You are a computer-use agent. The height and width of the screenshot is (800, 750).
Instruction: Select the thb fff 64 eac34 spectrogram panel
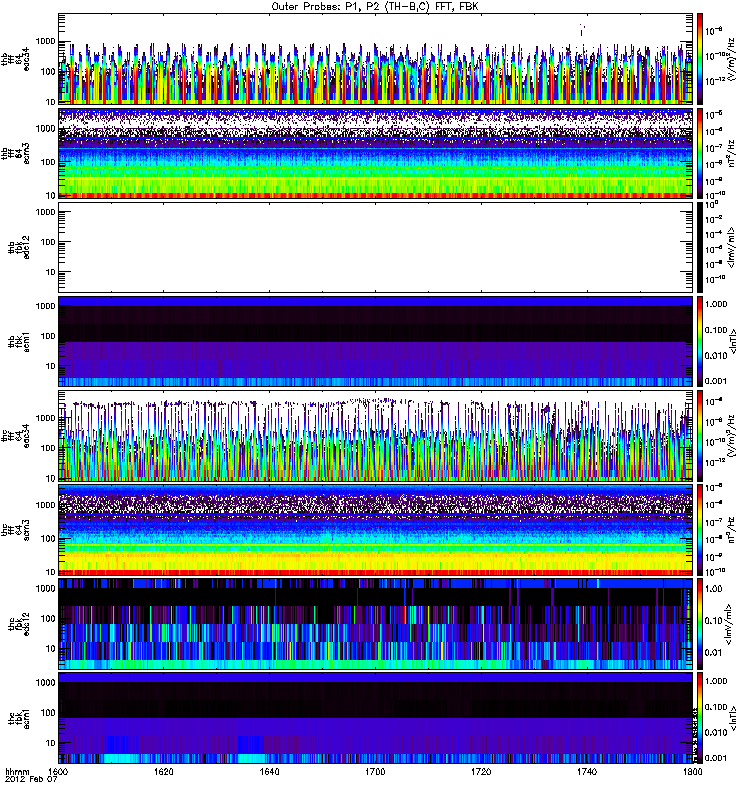[376, 59]
